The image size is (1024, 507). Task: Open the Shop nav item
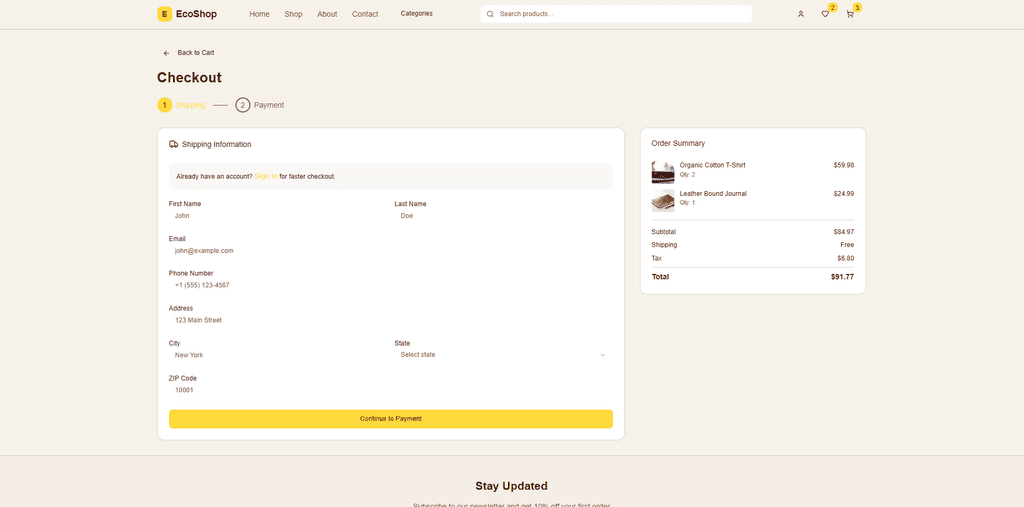click(x=293, y=14)
